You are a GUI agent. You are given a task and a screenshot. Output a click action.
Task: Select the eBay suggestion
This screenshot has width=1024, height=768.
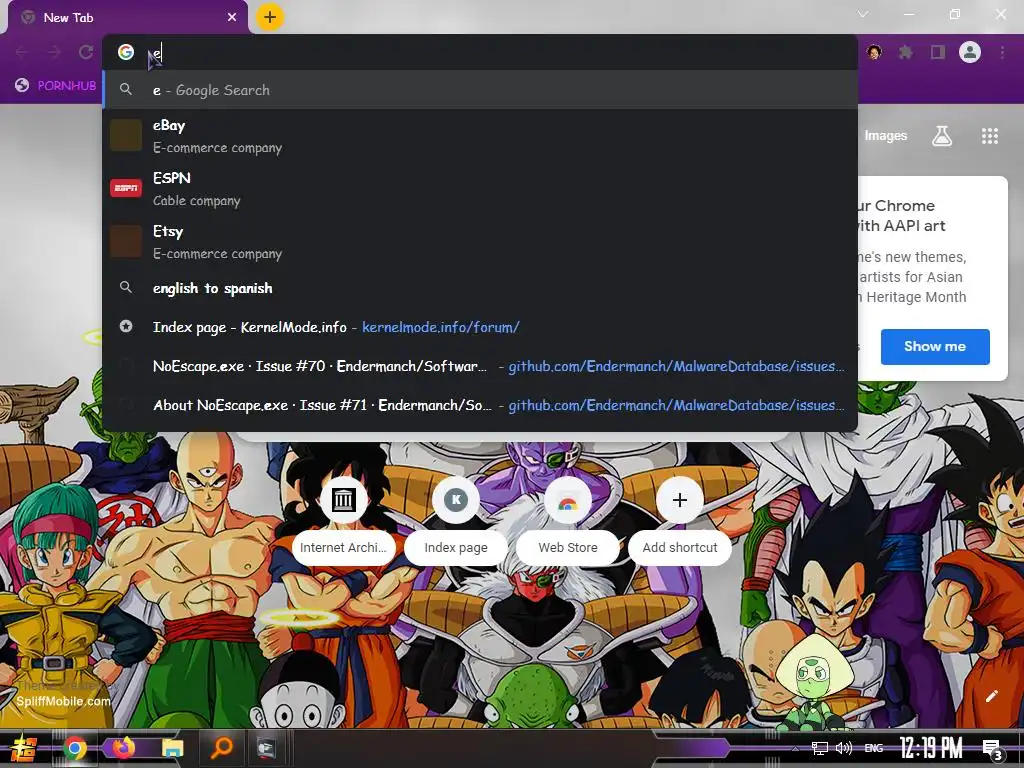click(480, 136)
